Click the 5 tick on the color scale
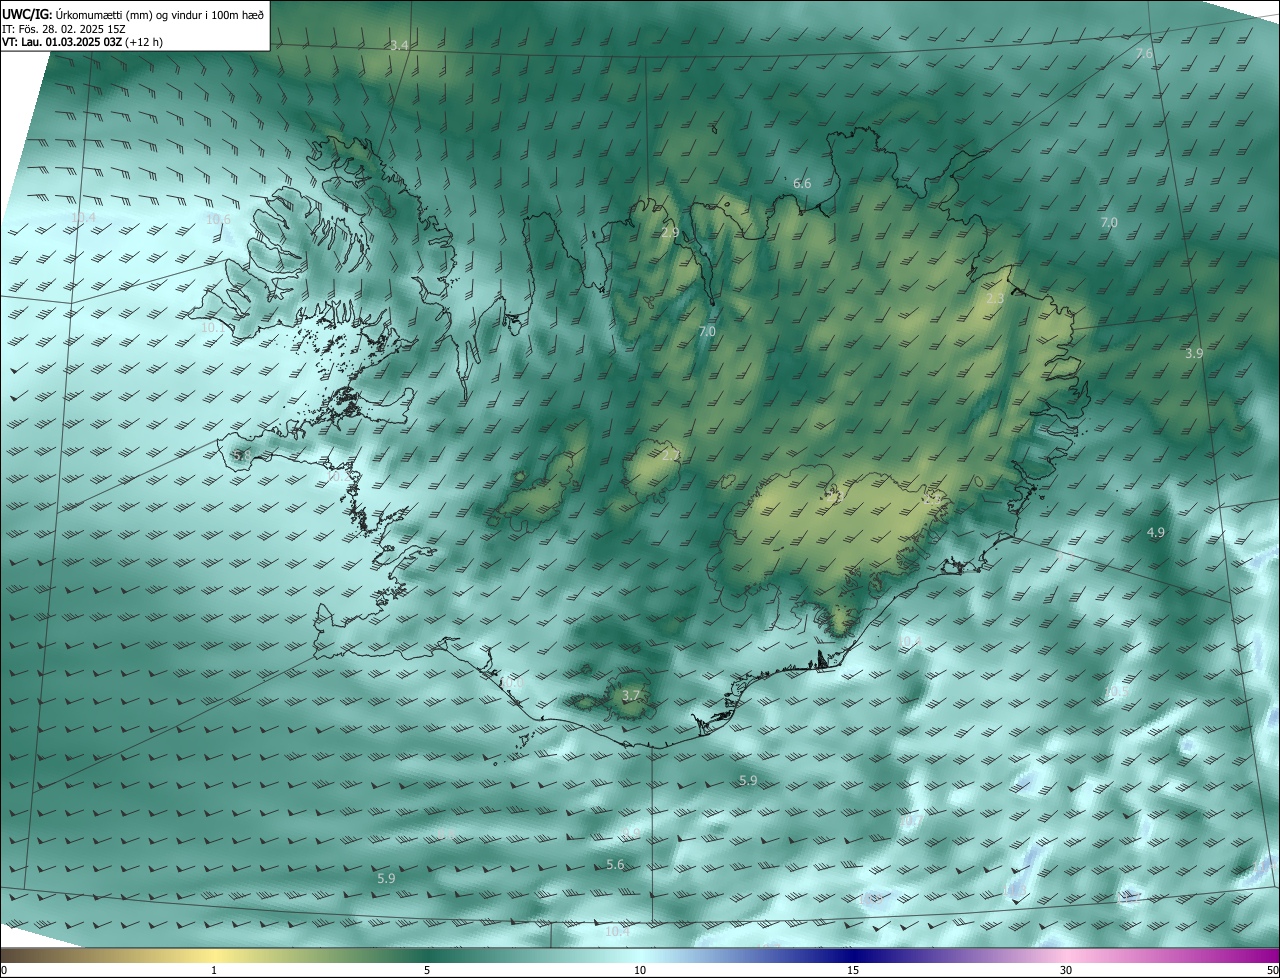The height and width of the screenshot is (978, 1280). click(427, 971)
